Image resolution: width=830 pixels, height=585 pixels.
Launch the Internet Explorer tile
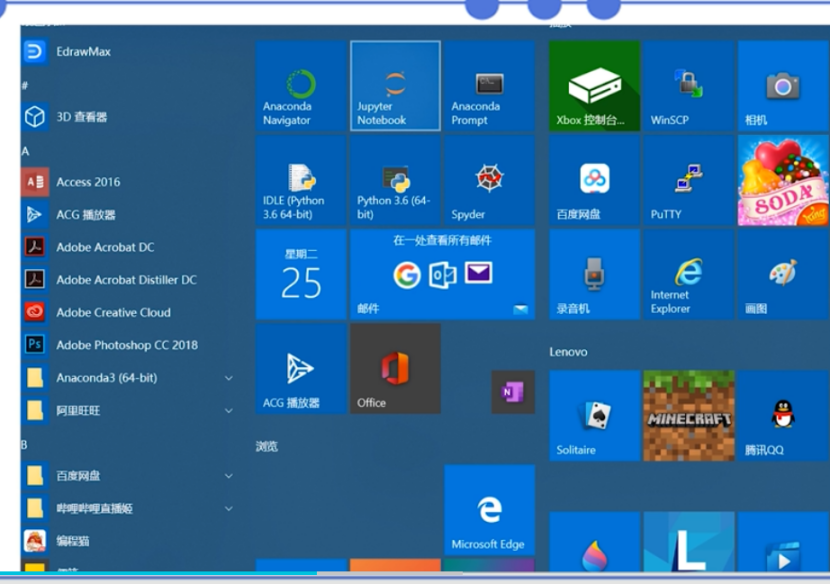(x=689, y=275)
